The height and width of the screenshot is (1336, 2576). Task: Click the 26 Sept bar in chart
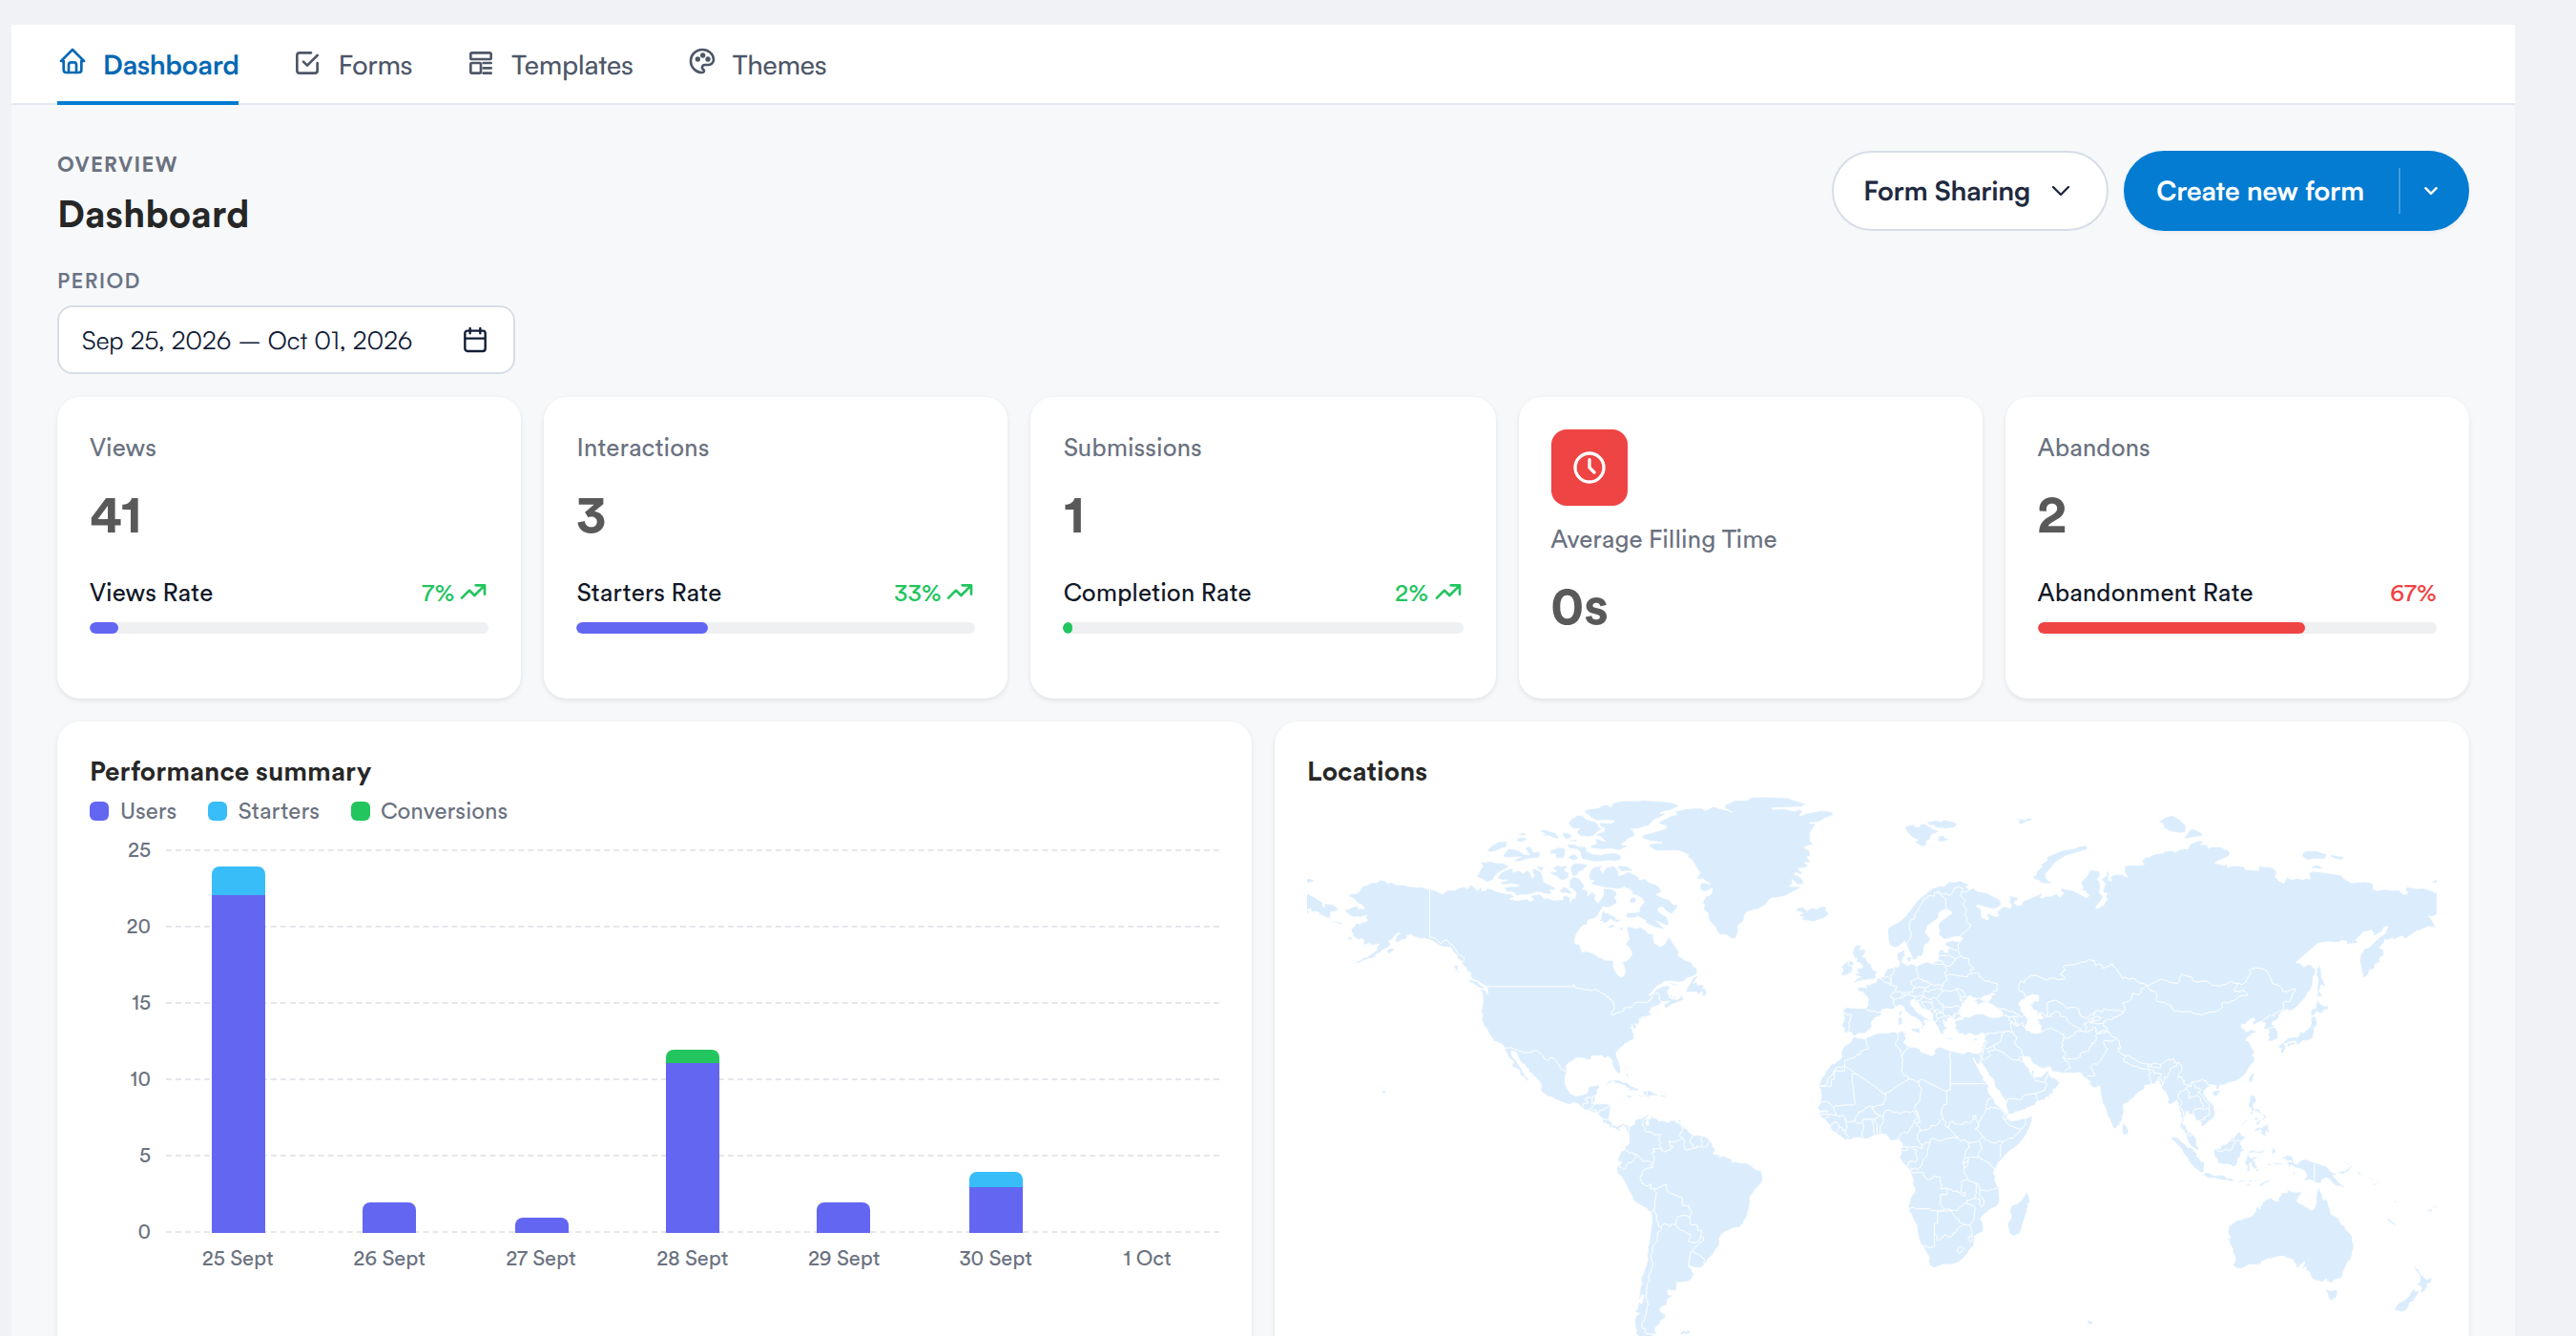[389, 1217]
